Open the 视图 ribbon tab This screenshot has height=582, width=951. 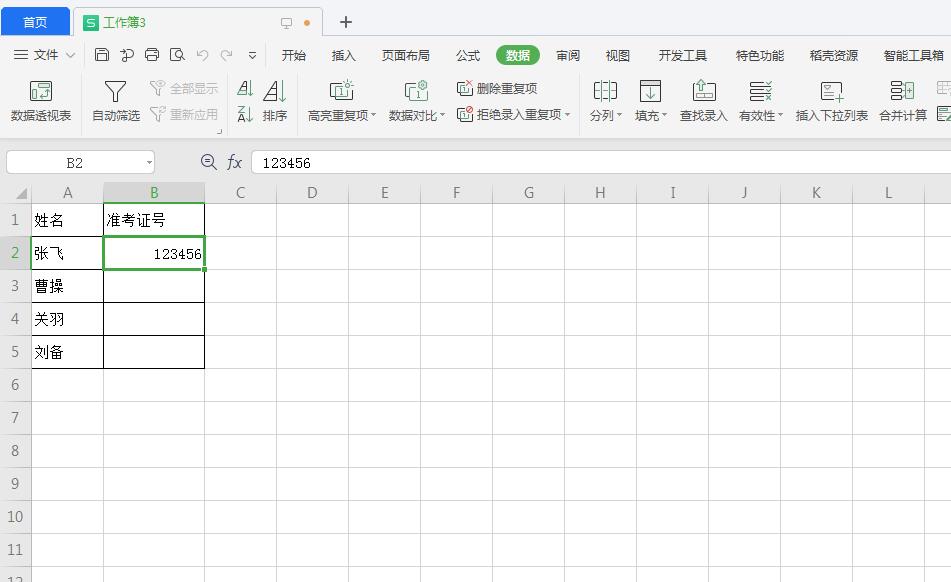[x=617, y=55]
